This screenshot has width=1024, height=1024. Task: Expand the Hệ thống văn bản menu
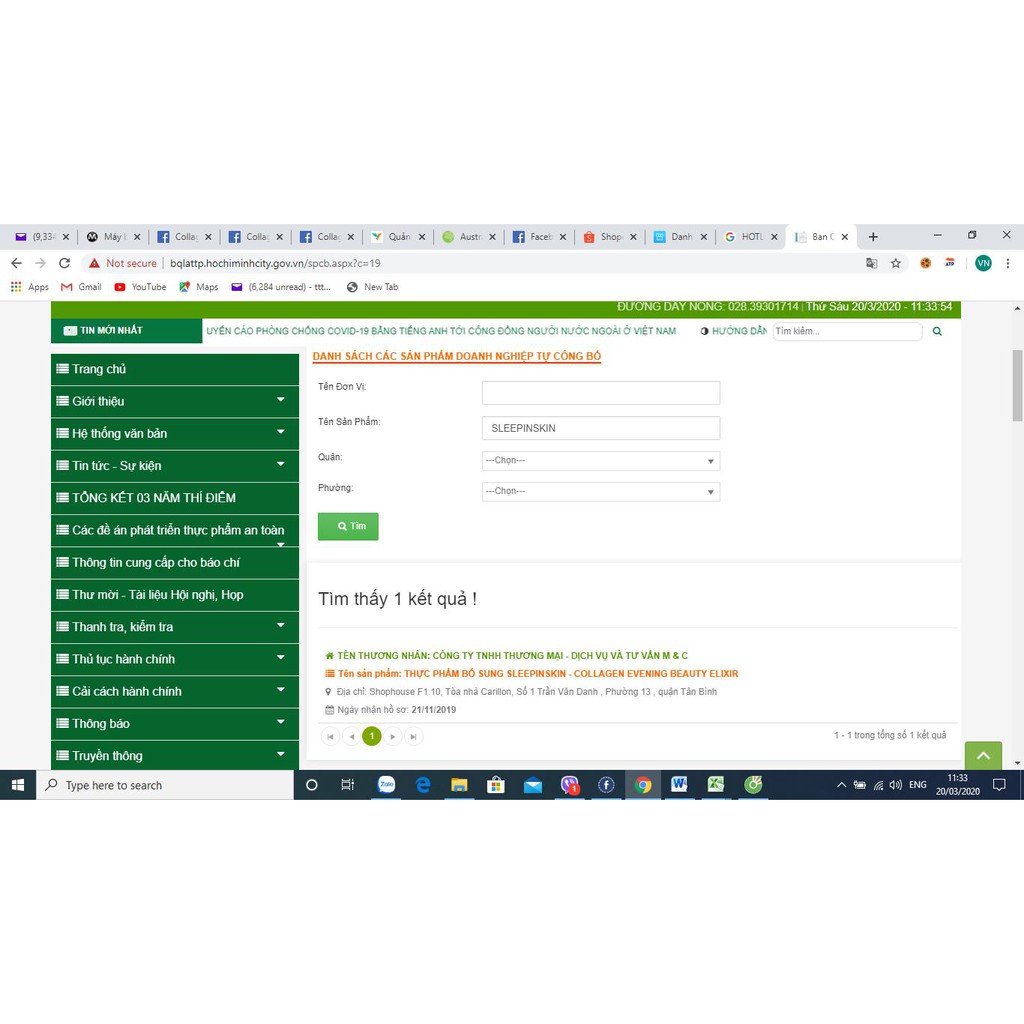point(281,432)
